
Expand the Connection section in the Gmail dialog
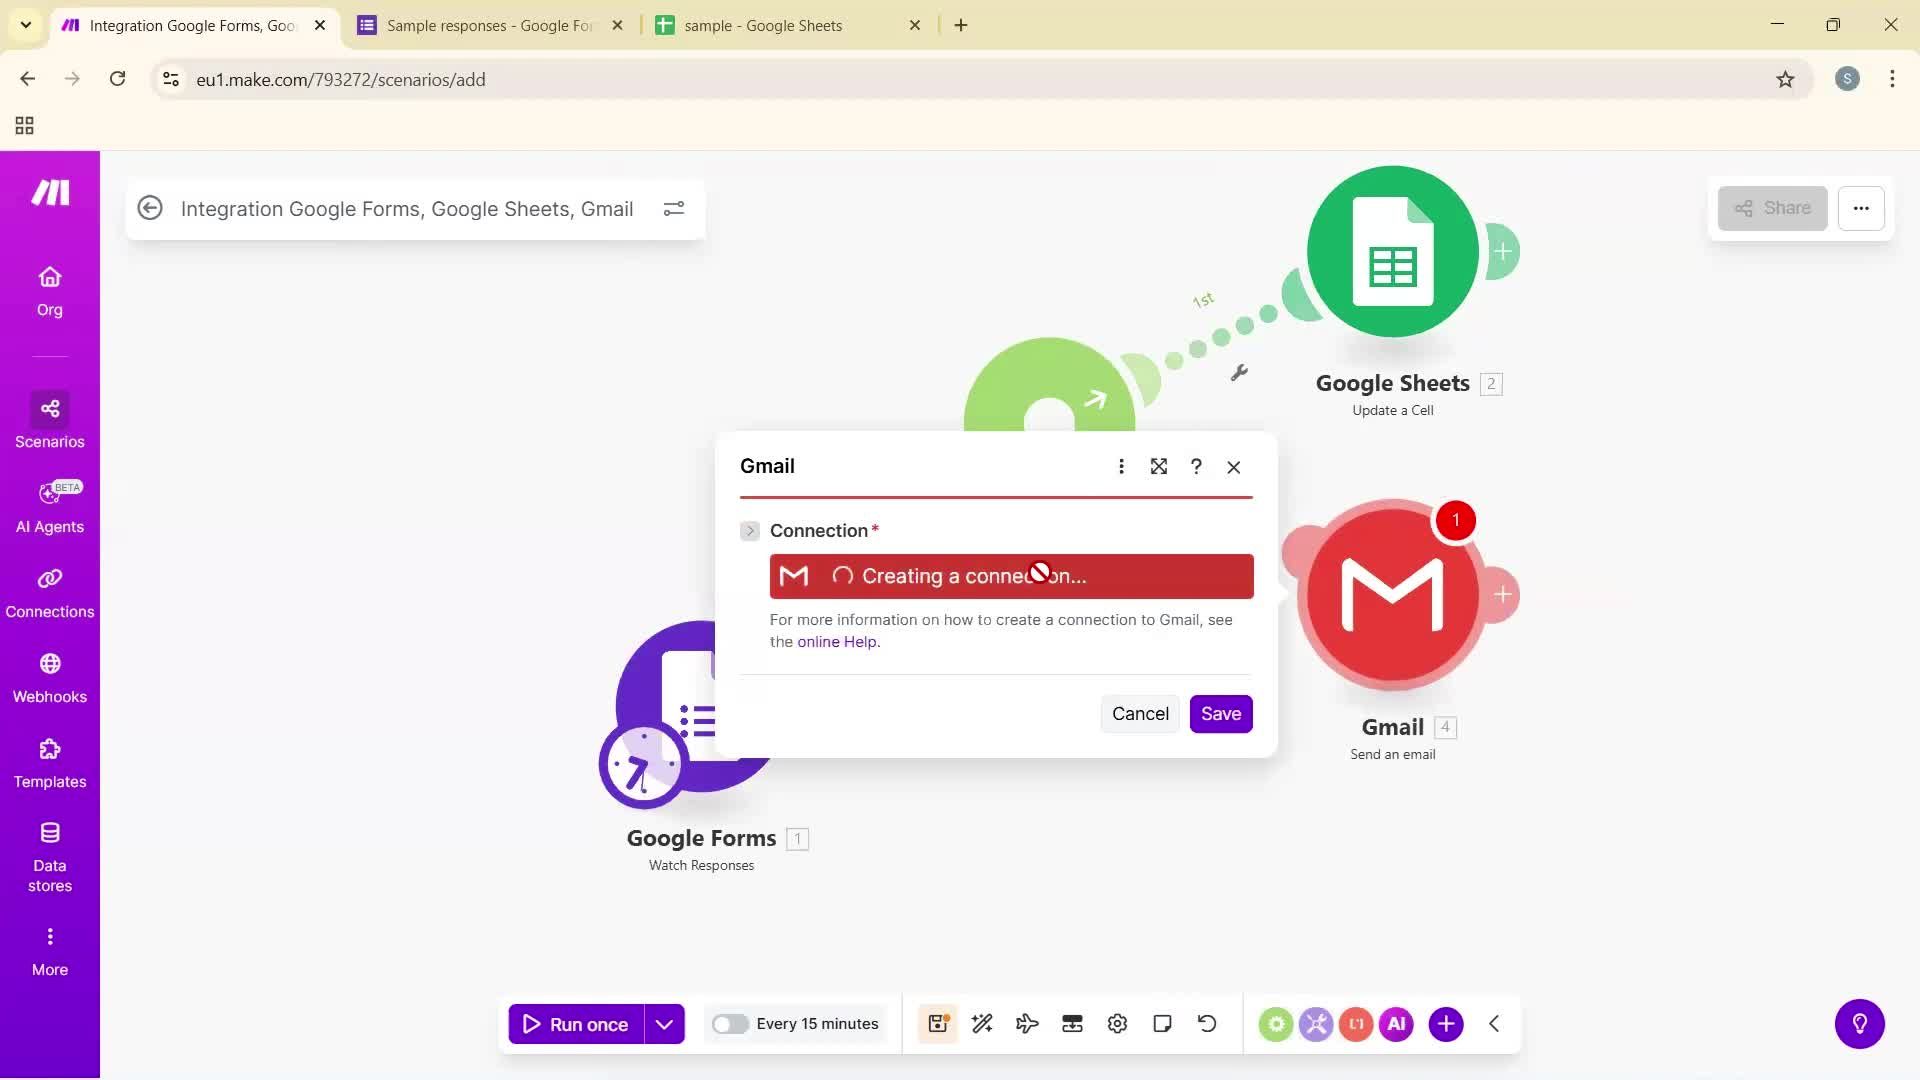[x=749, y=530]
